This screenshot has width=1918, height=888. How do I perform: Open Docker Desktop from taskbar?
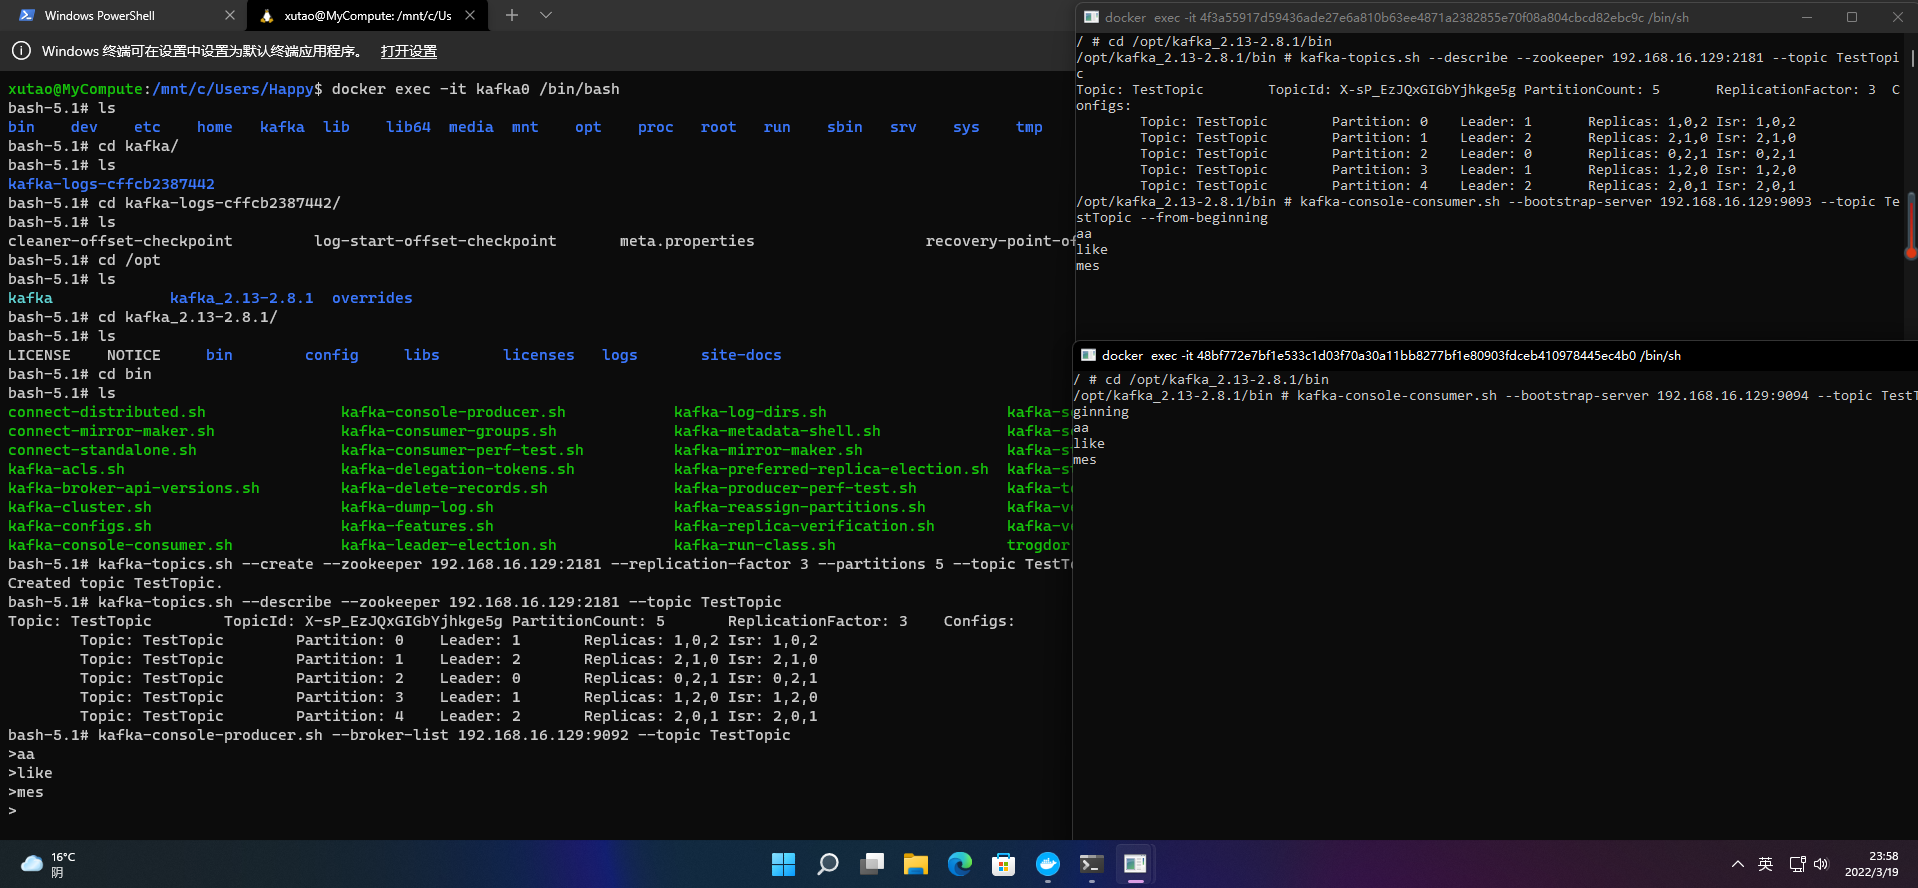[1047, 864]
